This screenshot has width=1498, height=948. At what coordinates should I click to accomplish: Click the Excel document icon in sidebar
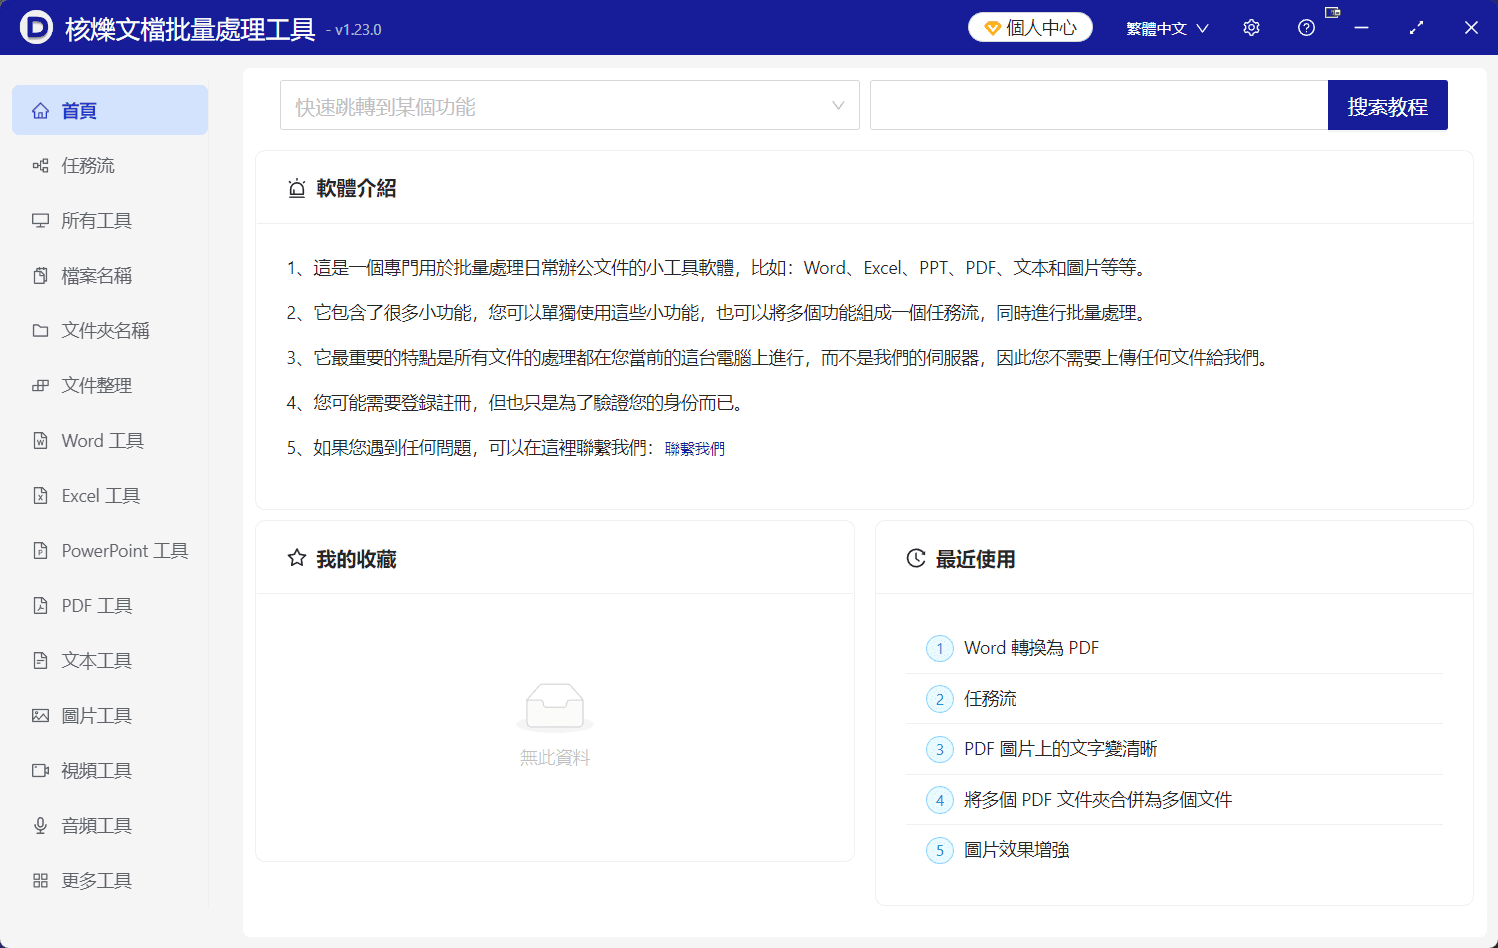pyautogui.click(x=40, y=496)
